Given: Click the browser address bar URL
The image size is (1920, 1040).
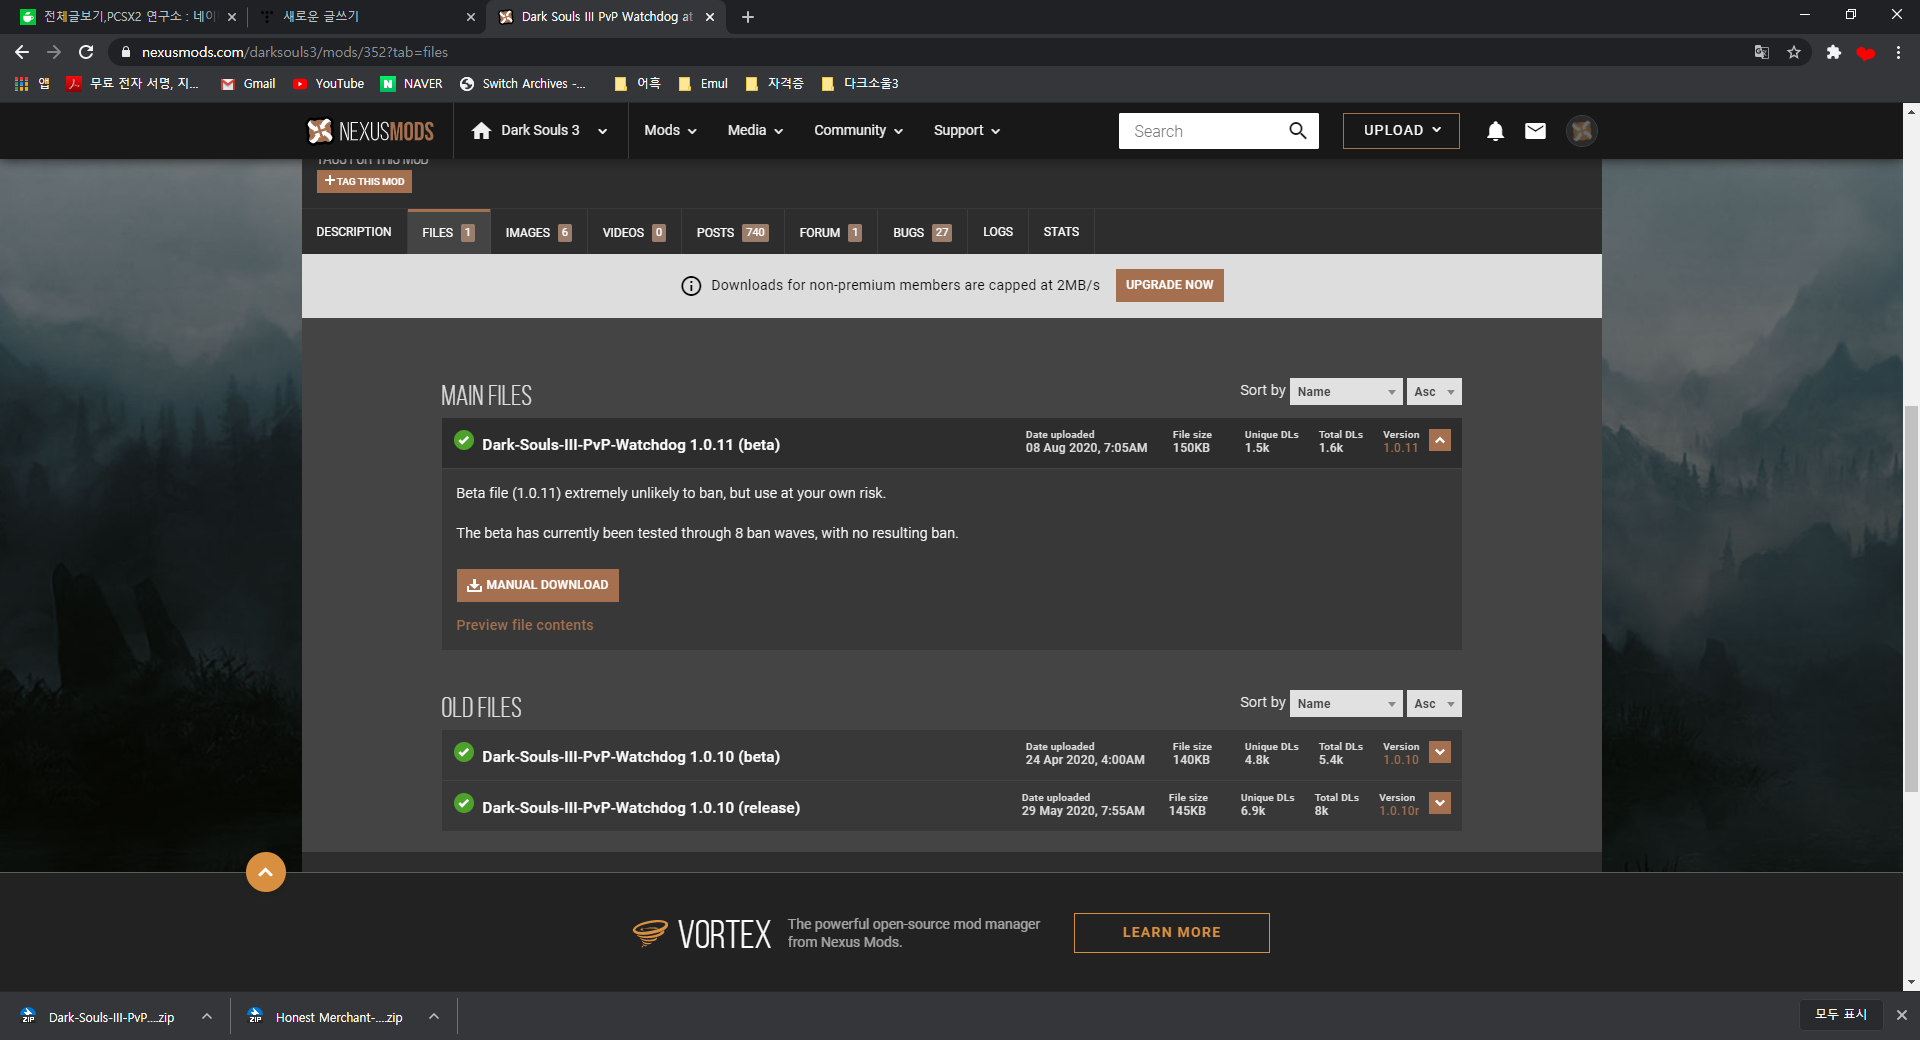Looking at the screenshot, I should point(294,52).
